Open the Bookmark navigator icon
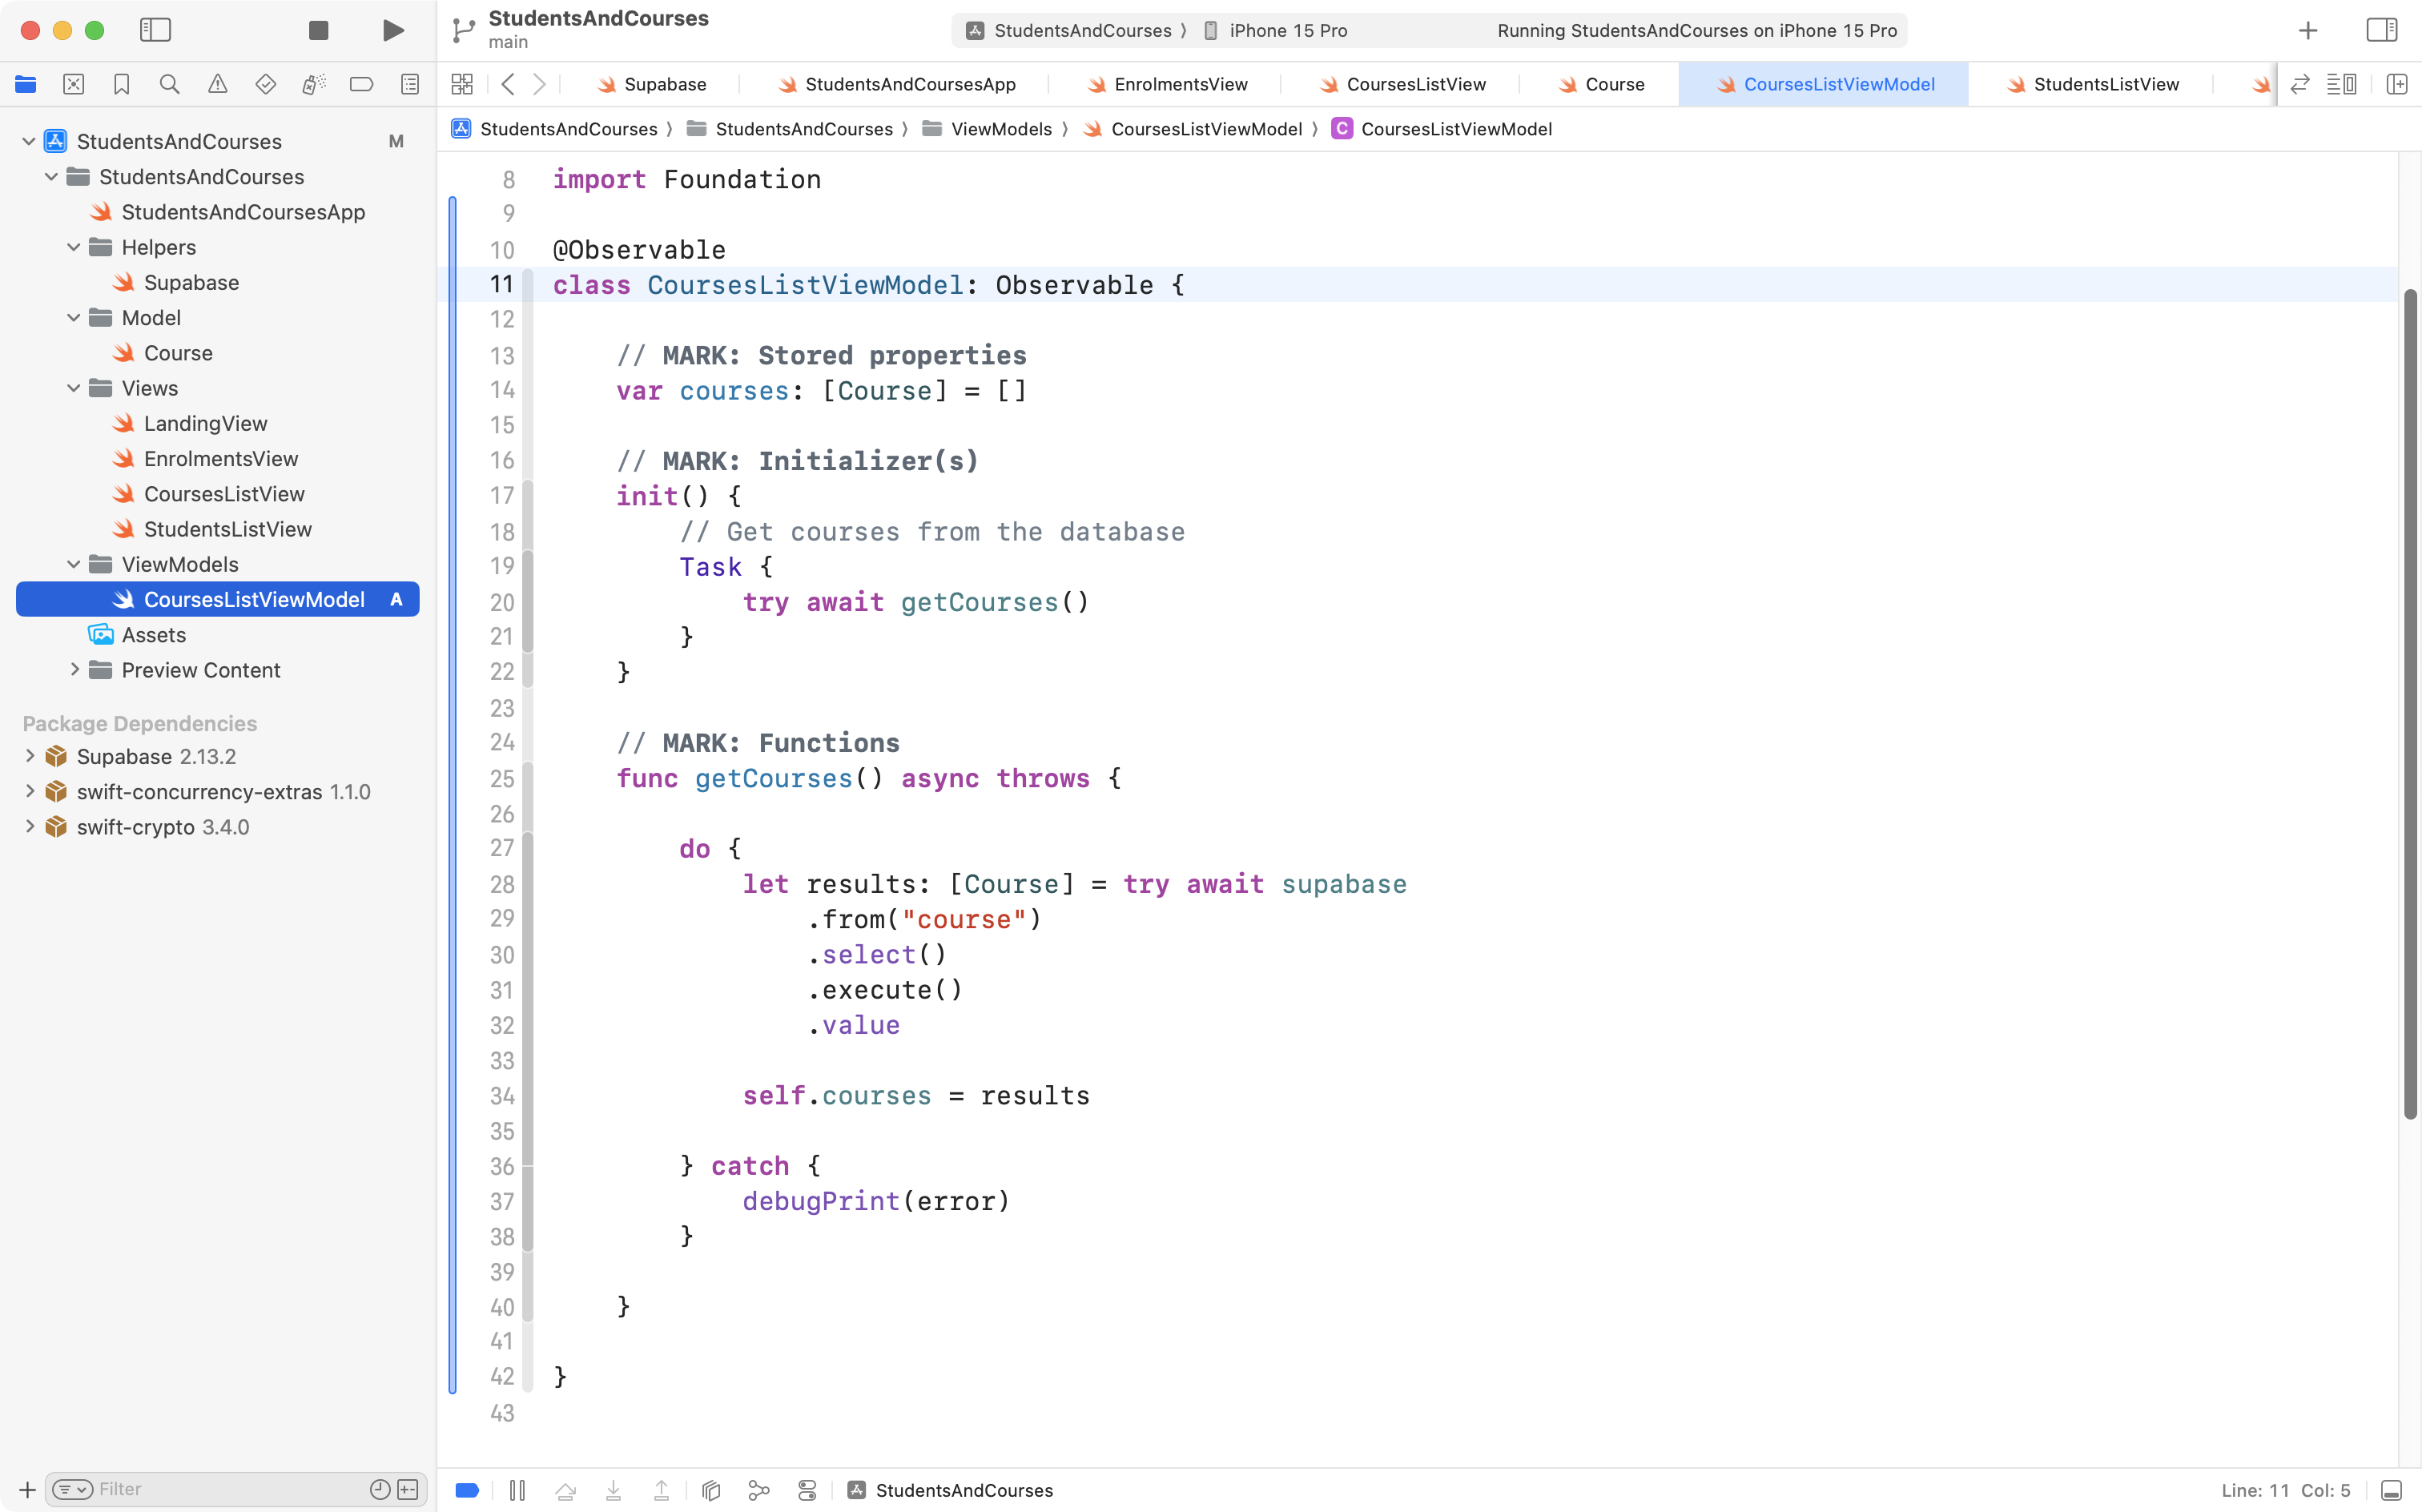Screen dimensions: 2422x1512 coord(121,84)
